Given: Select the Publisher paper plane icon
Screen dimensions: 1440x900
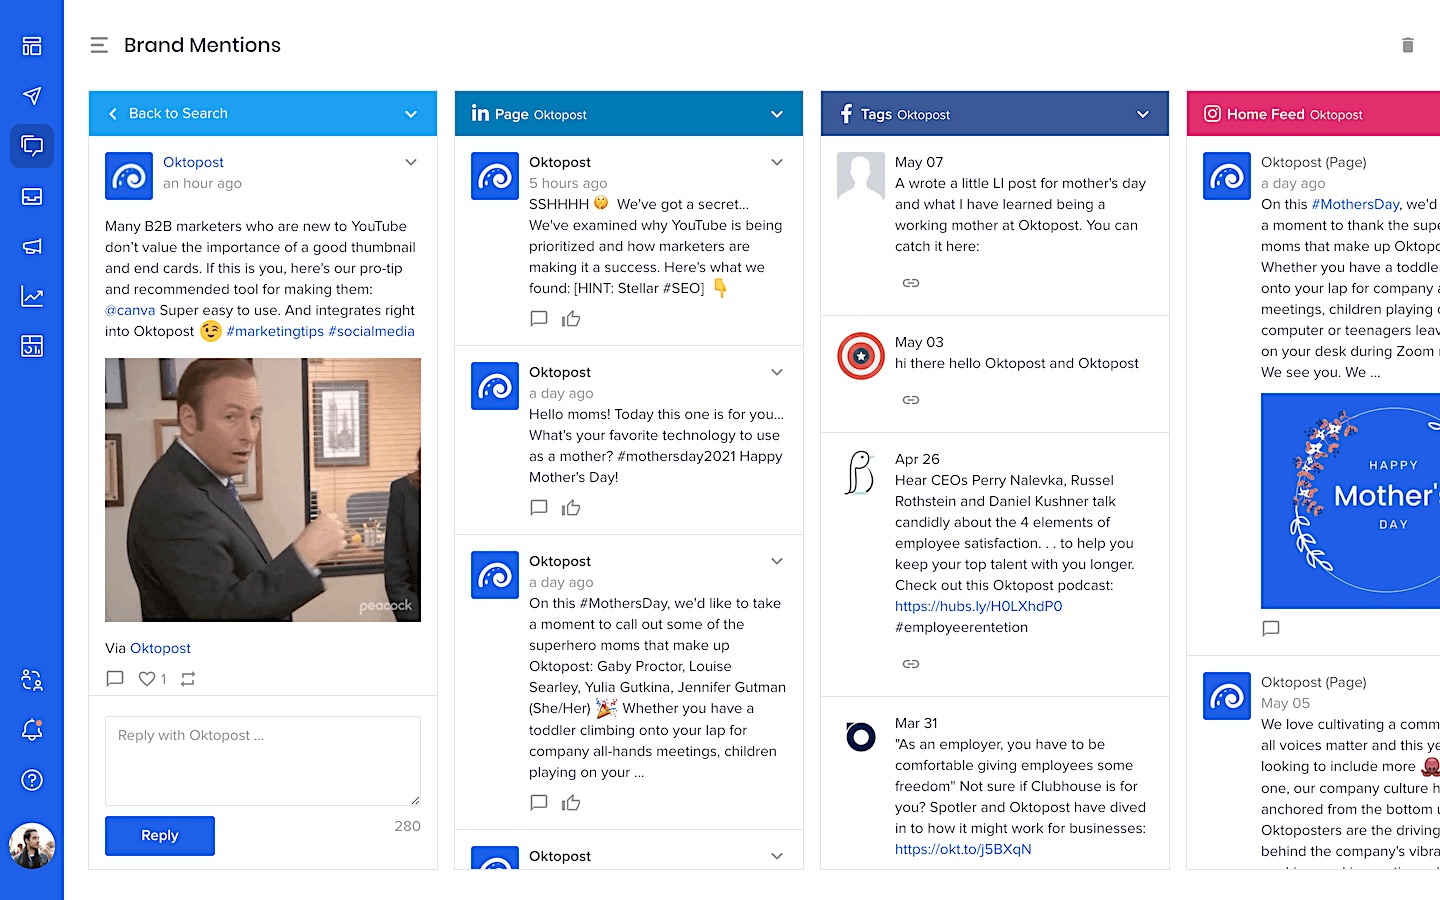Looking at the screenshot, I should point(32,96).
